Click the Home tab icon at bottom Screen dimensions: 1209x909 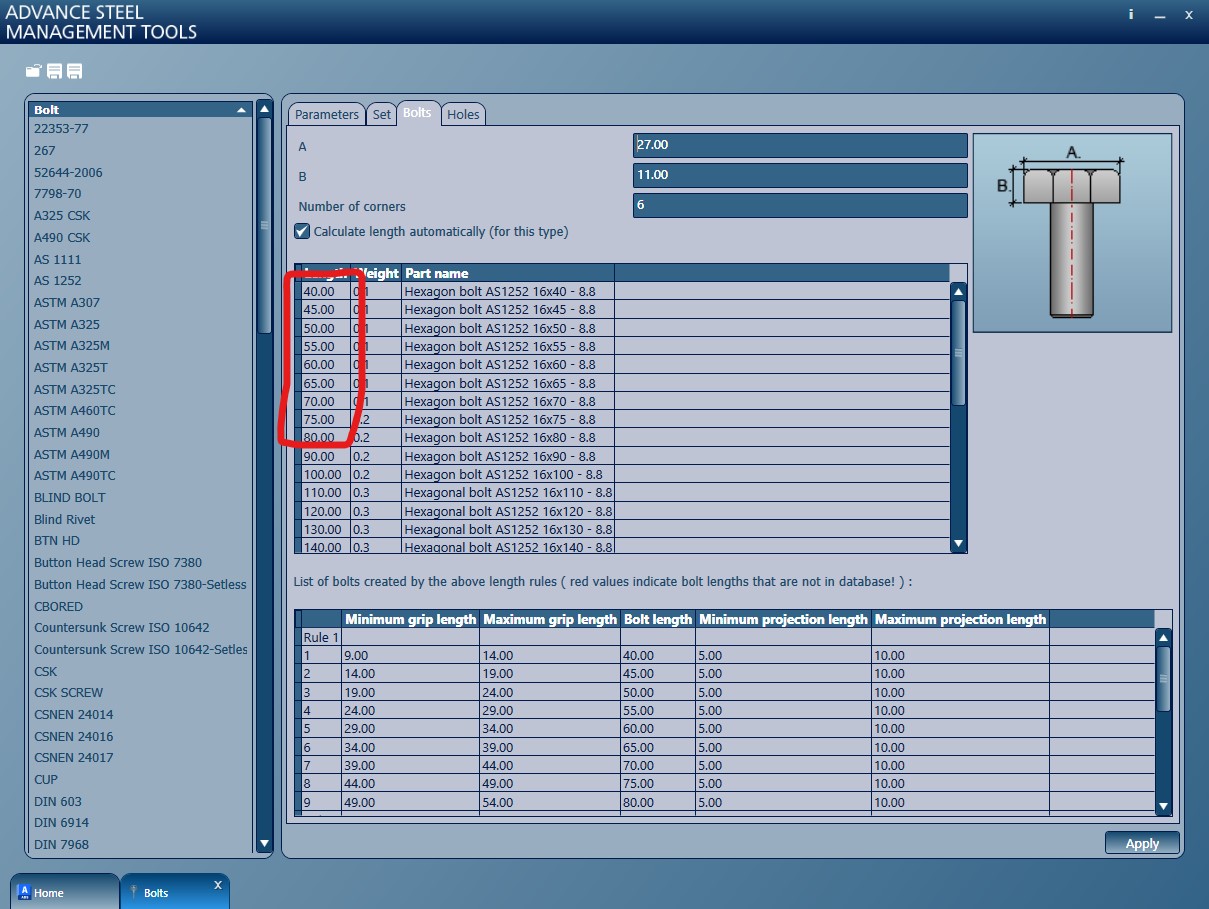[24, 893]
